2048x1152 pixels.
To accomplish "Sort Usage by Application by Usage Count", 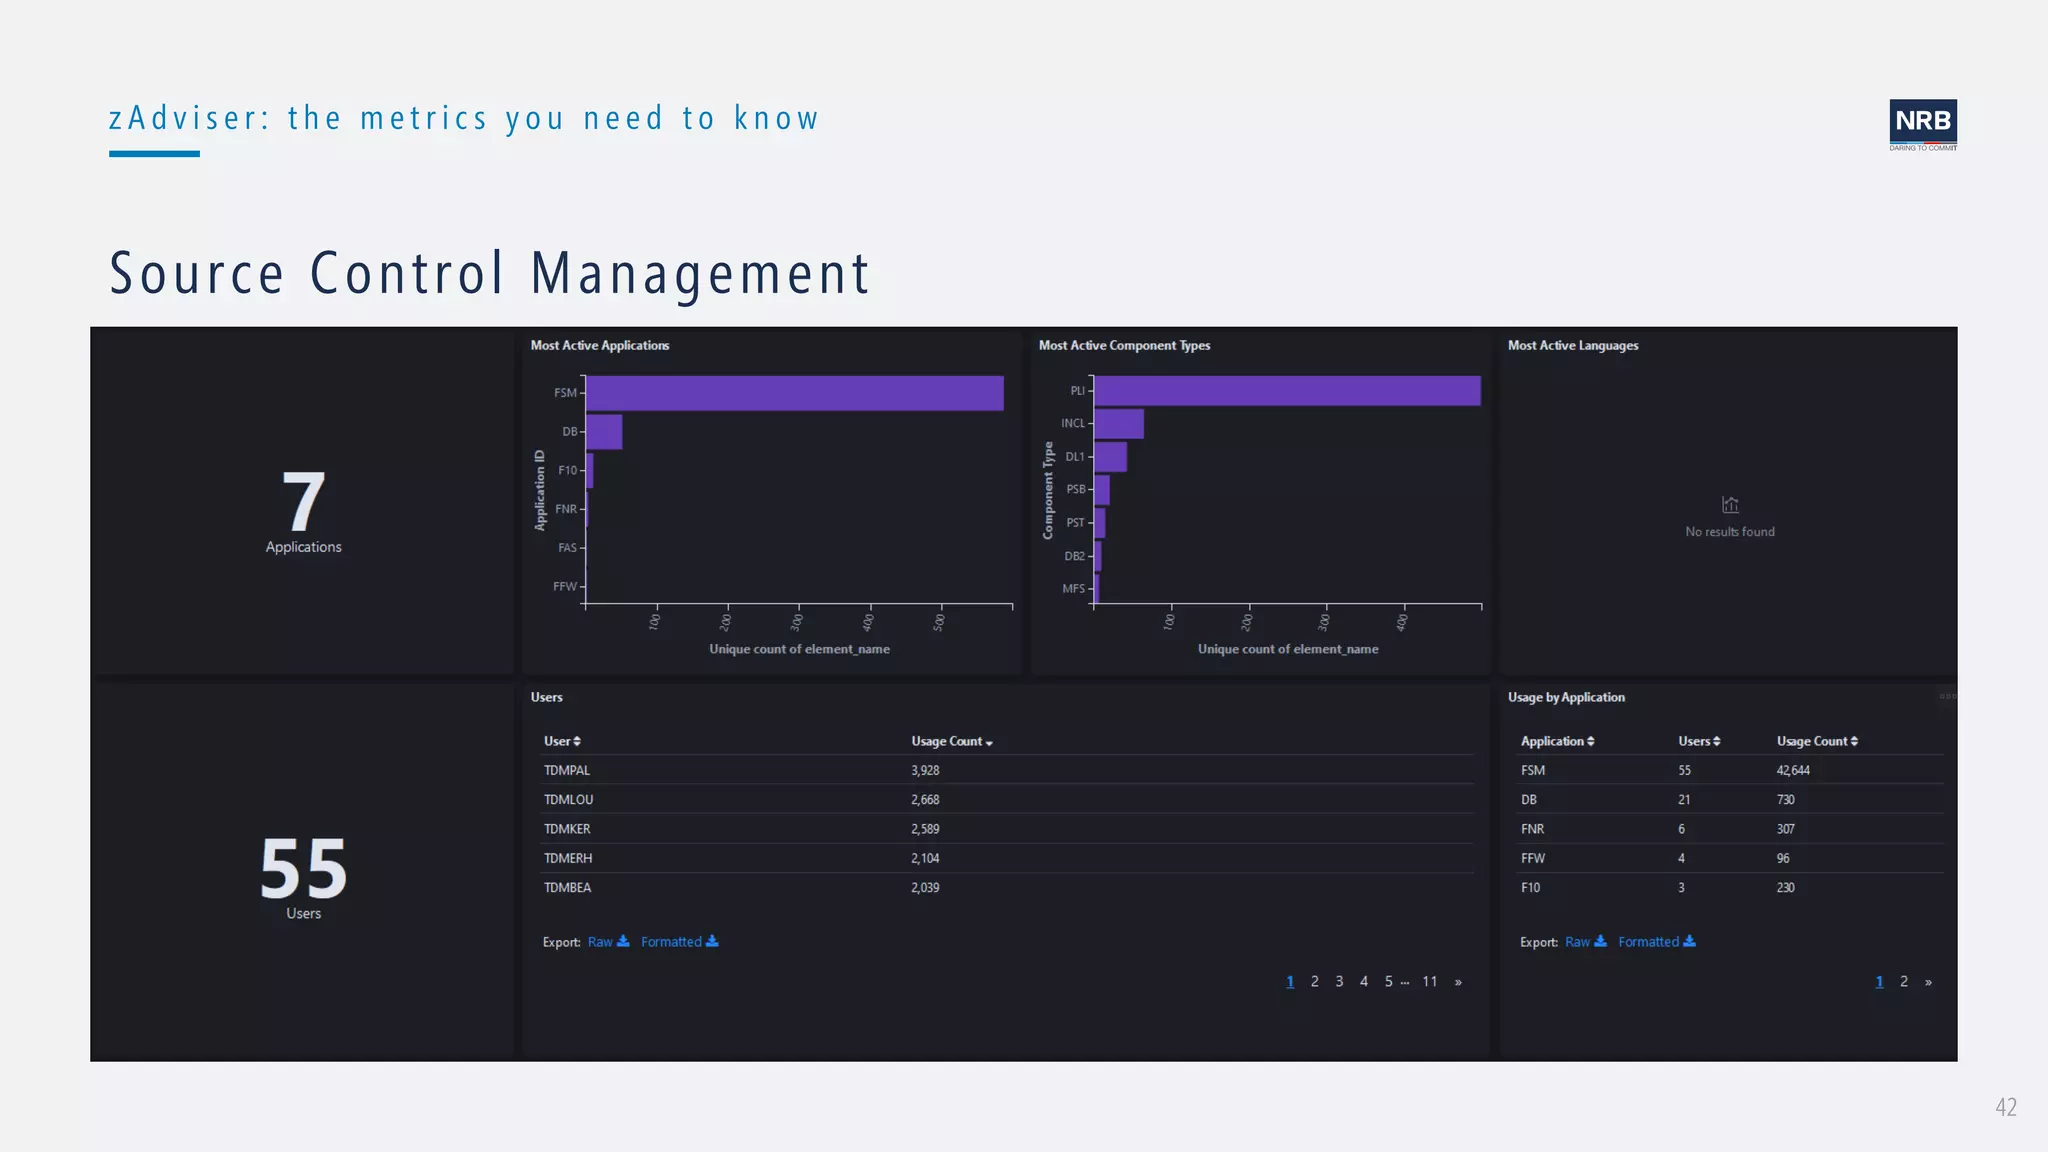I will (1817, 741).
